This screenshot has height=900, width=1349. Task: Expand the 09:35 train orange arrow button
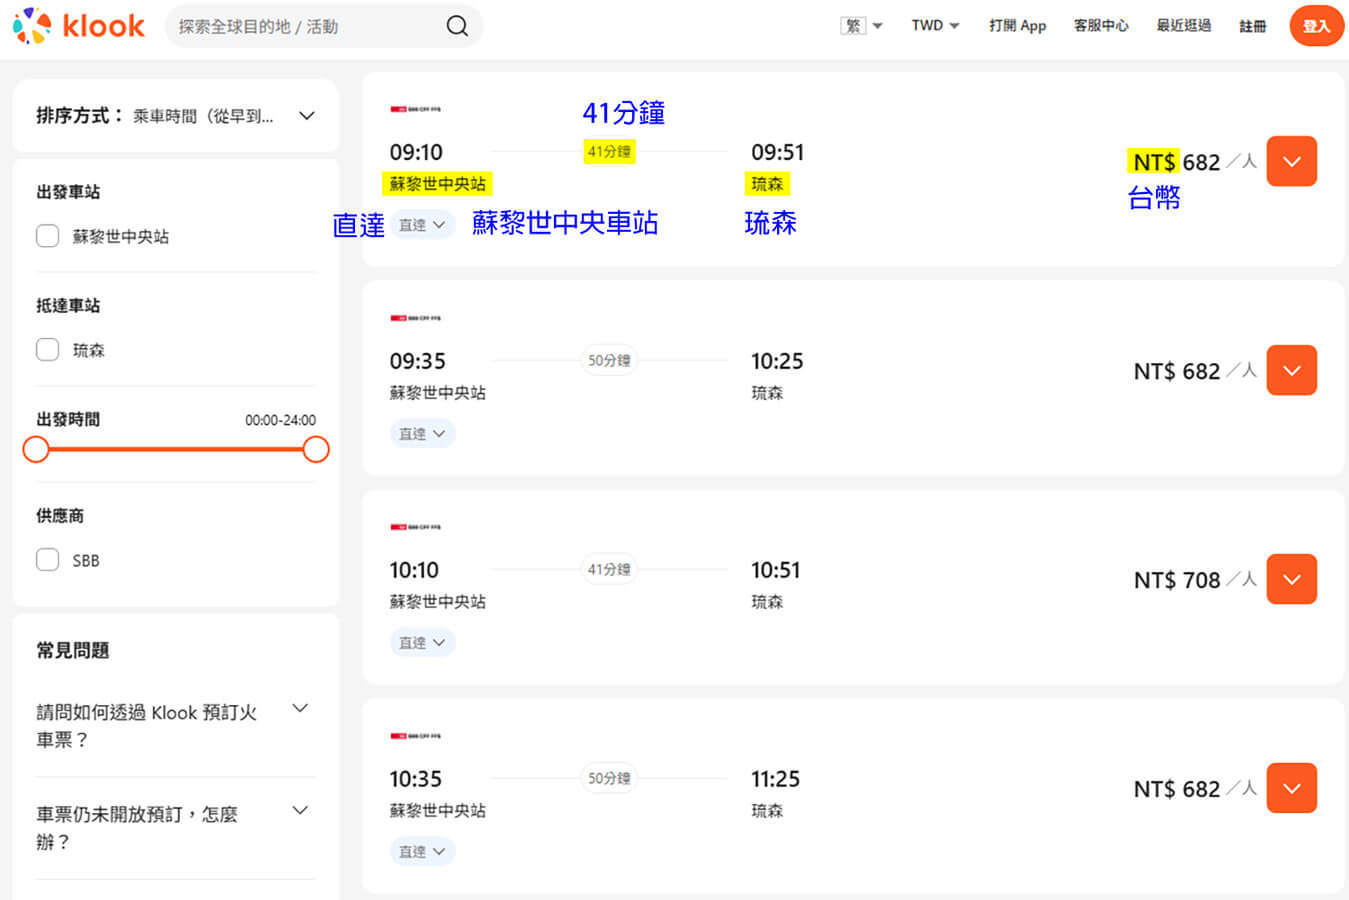[1292, 371]
